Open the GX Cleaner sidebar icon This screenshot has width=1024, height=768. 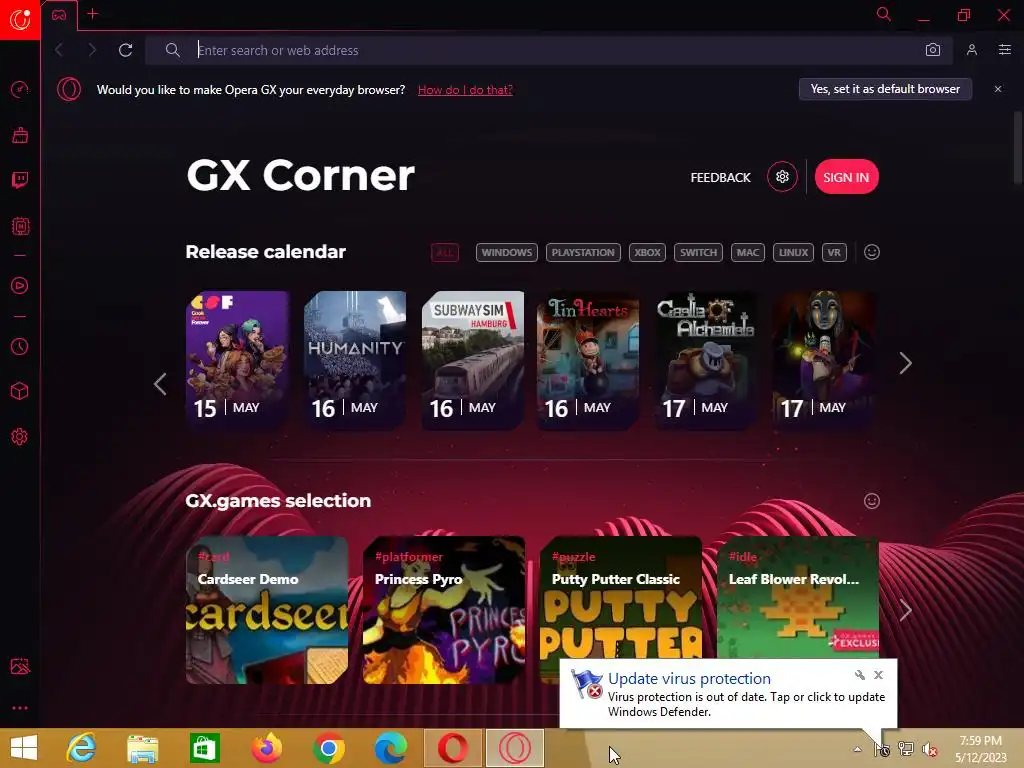click(x=20, y=135)
